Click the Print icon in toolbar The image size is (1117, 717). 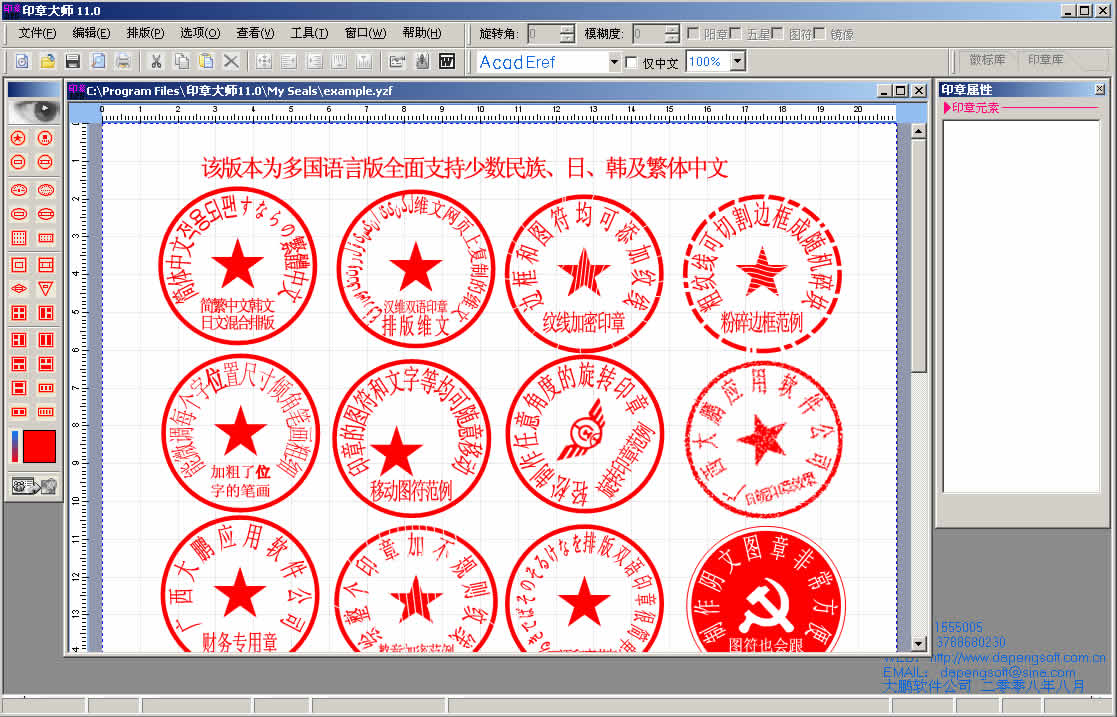(123, 62)
